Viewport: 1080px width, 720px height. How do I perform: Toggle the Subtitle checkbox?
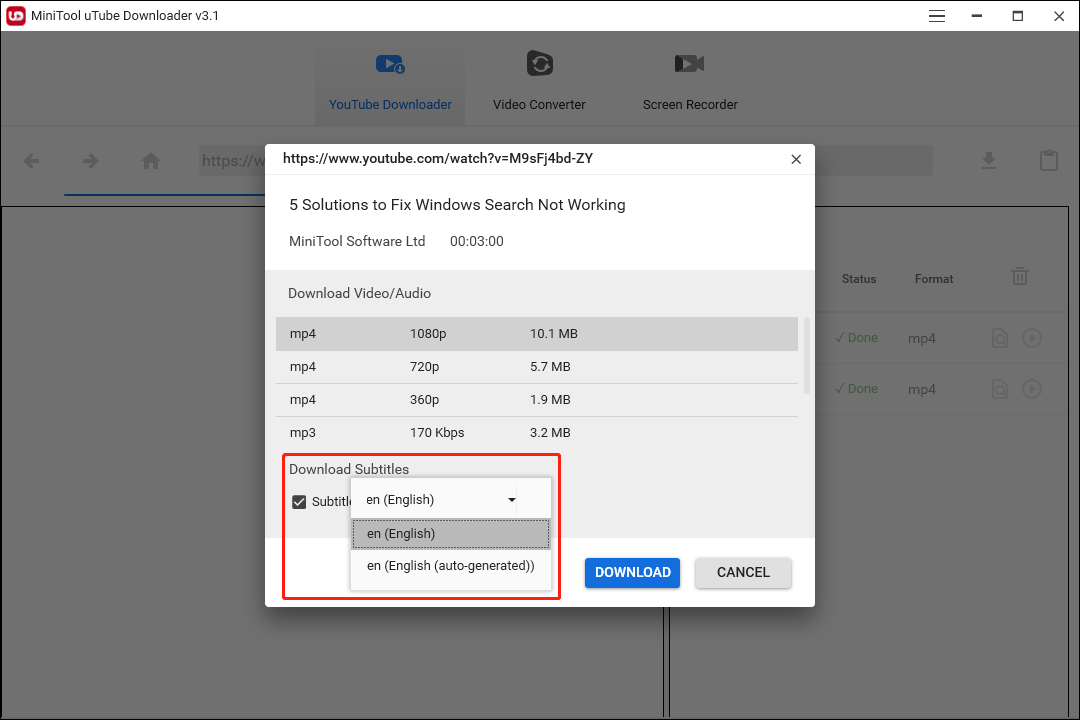299,502
